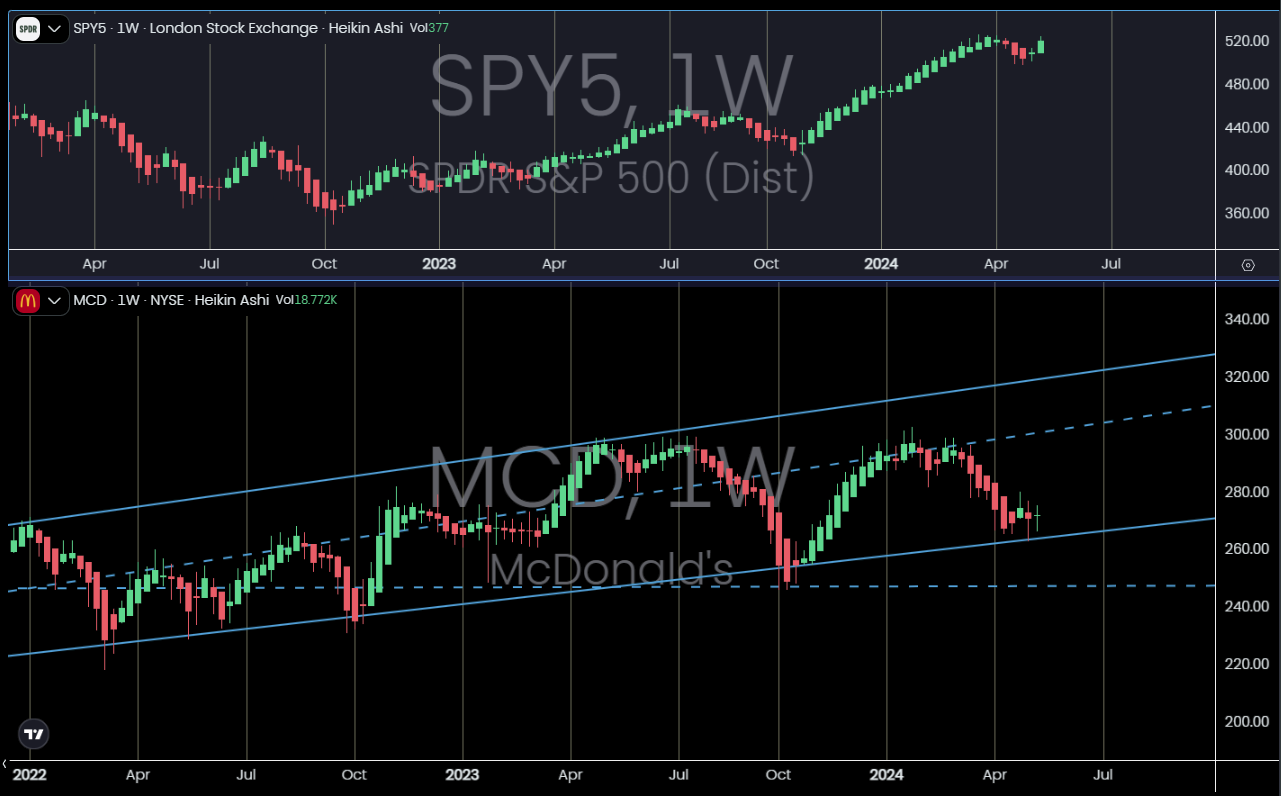Click the 2023 label on SPY5 time axis

tap(439, 264)
